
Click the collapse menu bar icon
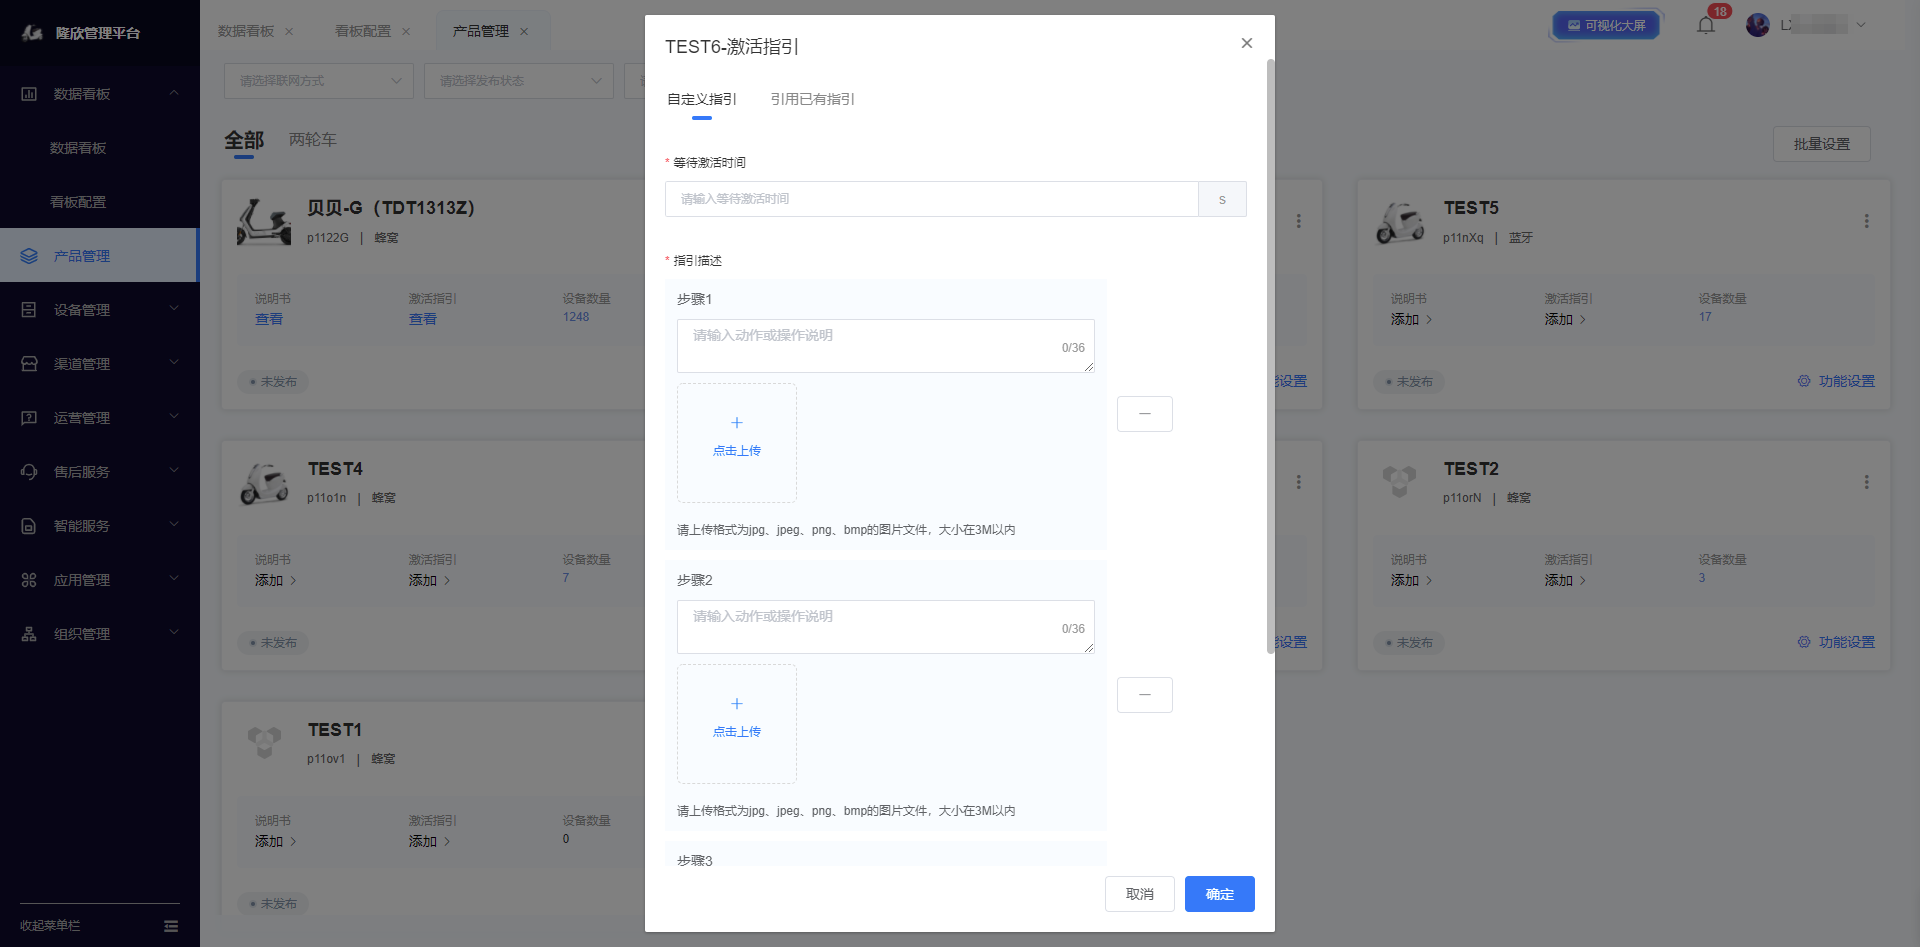click(171, 926)
